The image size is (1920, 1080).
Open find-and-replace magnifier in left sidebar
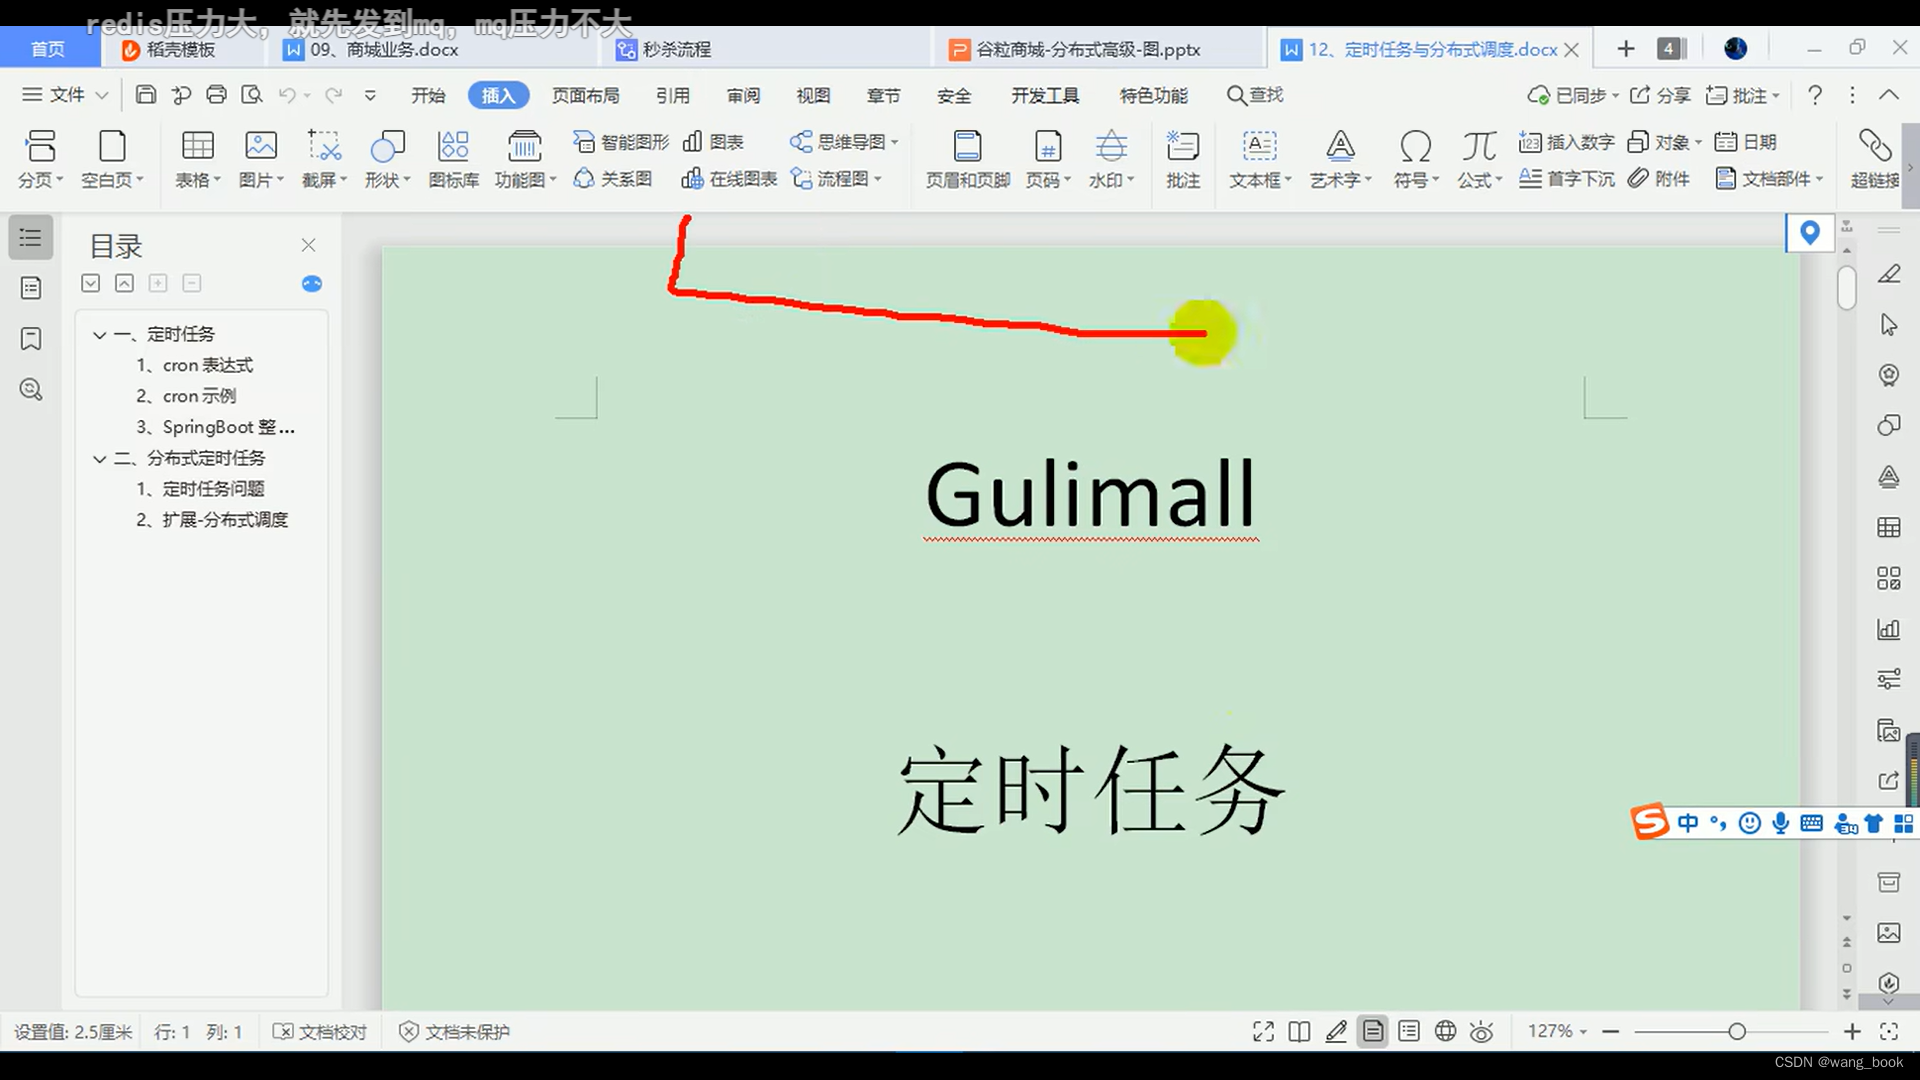tap(31, 390)
